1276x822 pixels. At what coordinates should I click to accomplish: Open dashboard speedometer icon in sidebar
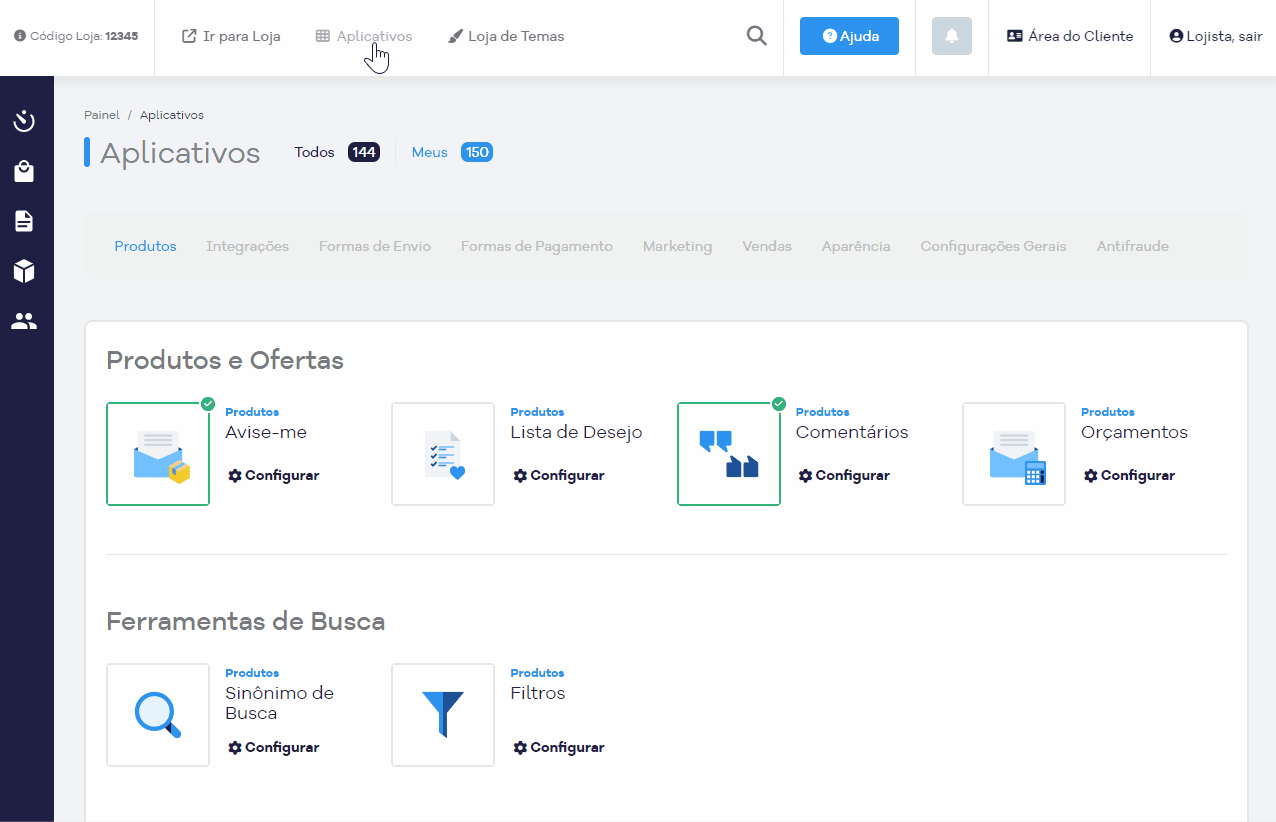[x=24, y=122]
